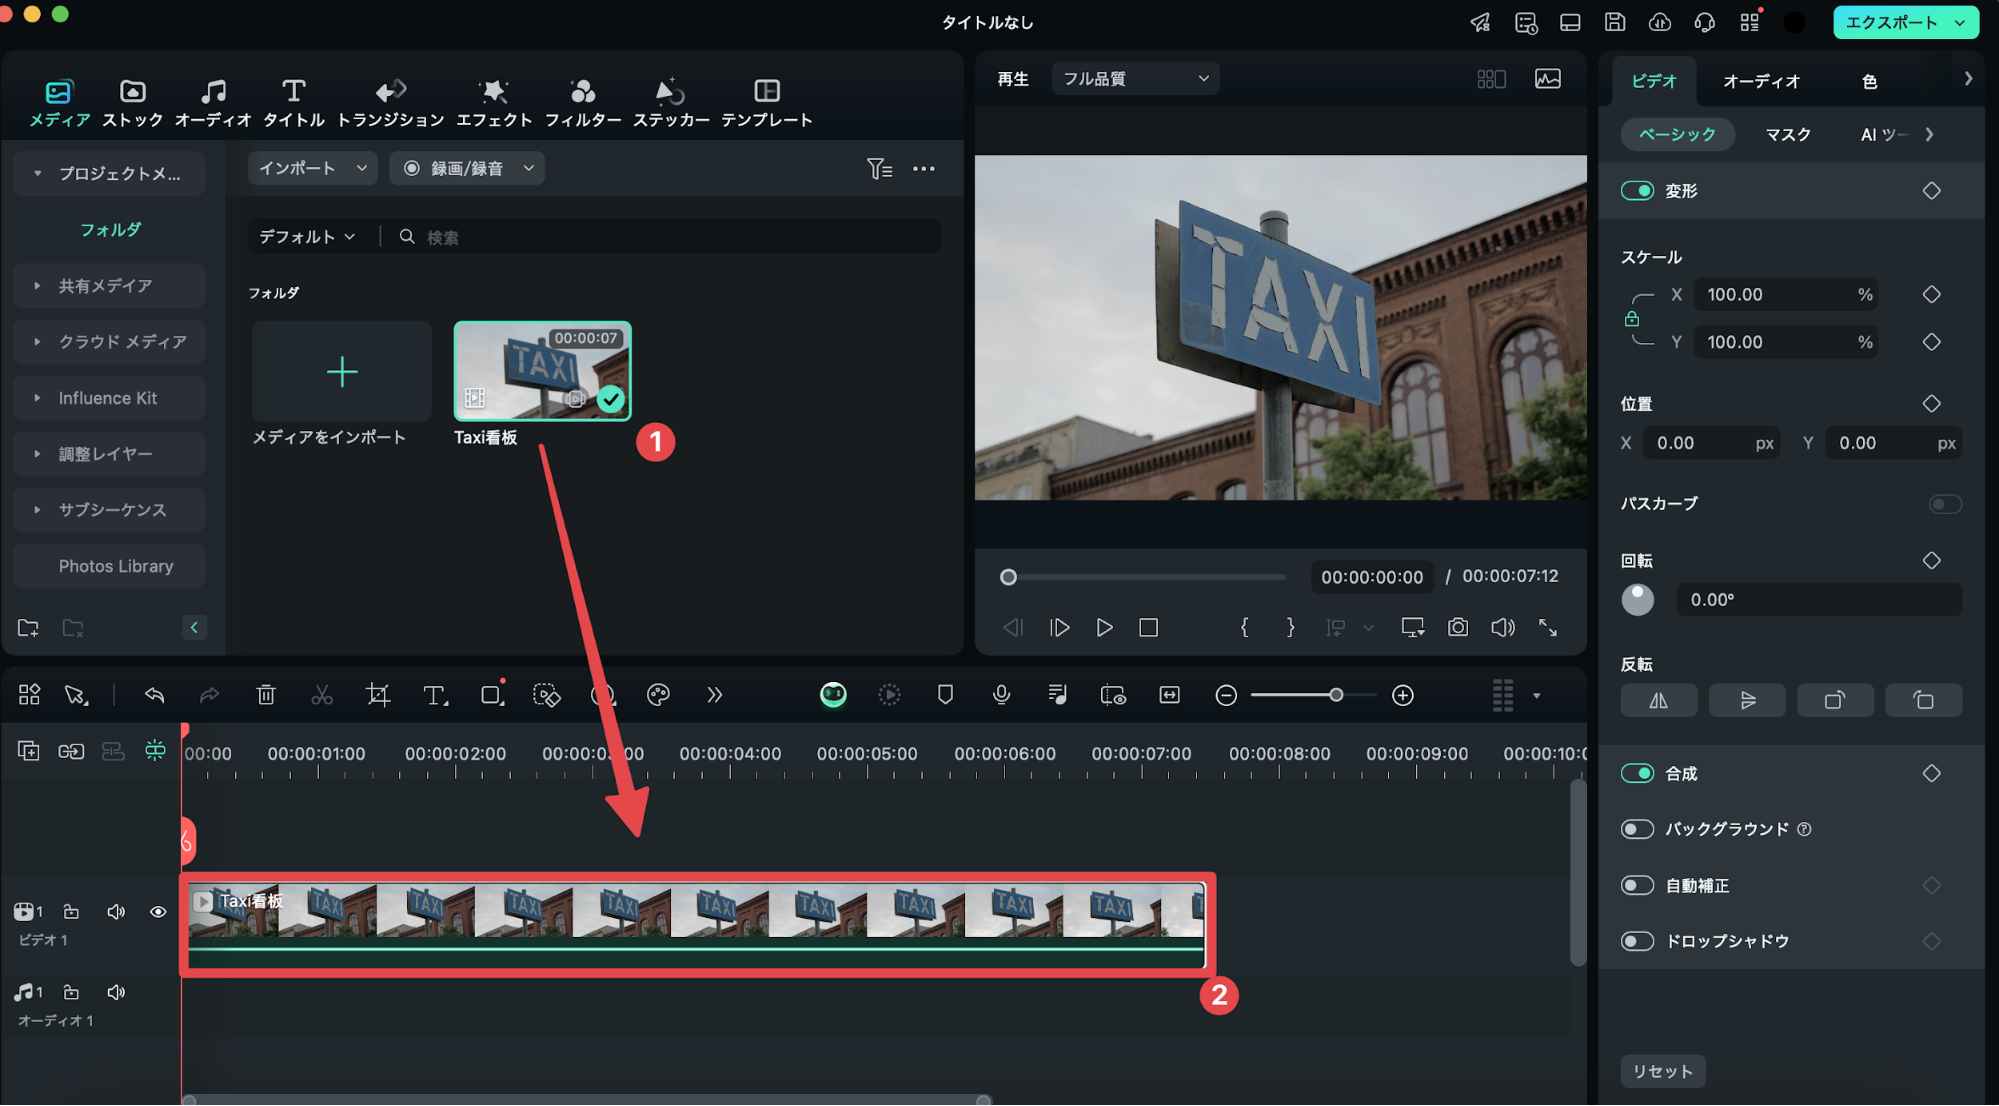Image resolution: width=1999 pixels, height=1106 pixels.
Task: Click the volume speaker icon under preview
Action: click(1503, 627)
